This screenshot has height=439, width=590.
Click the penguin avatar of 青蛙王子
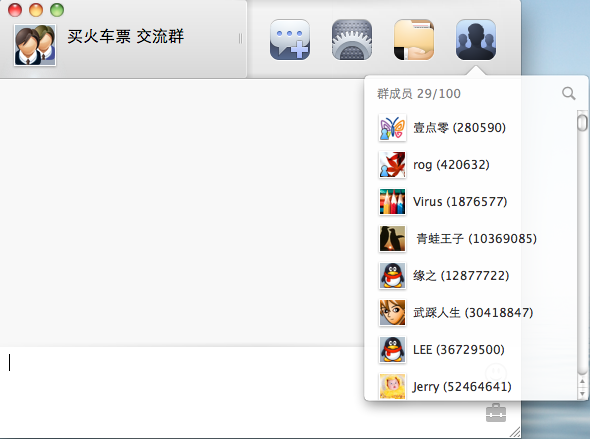(392, 238)
